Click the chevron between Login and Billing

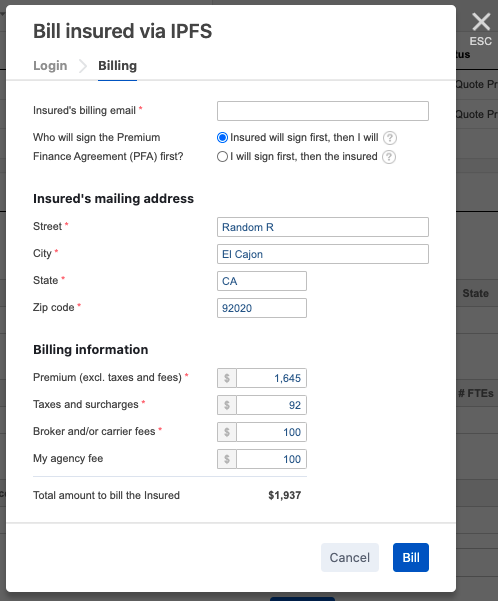point(82,66)
